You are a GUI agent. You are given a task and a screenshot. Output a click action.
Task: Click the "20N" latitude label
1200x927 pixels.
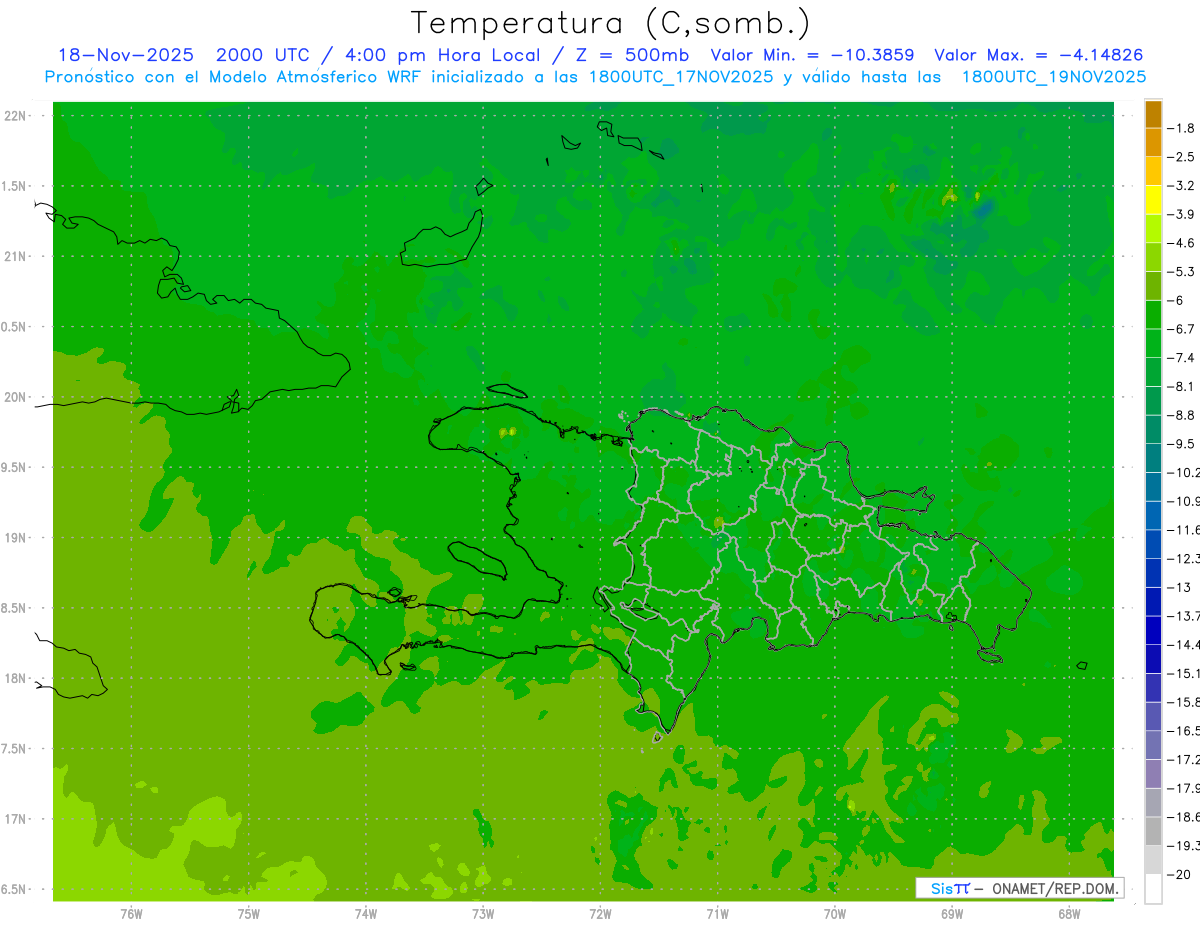pos(14,397)
